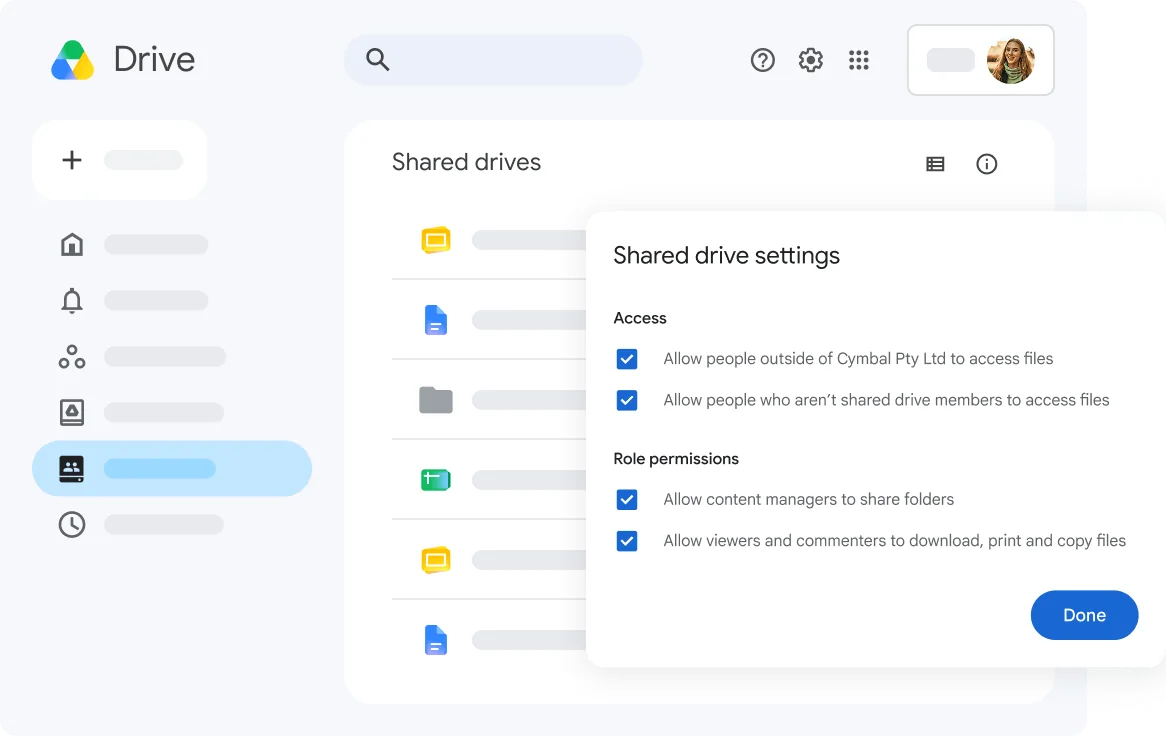Click the Drive wordmark text
This screenshot has width=1166, height=736.
pos(154,59)
